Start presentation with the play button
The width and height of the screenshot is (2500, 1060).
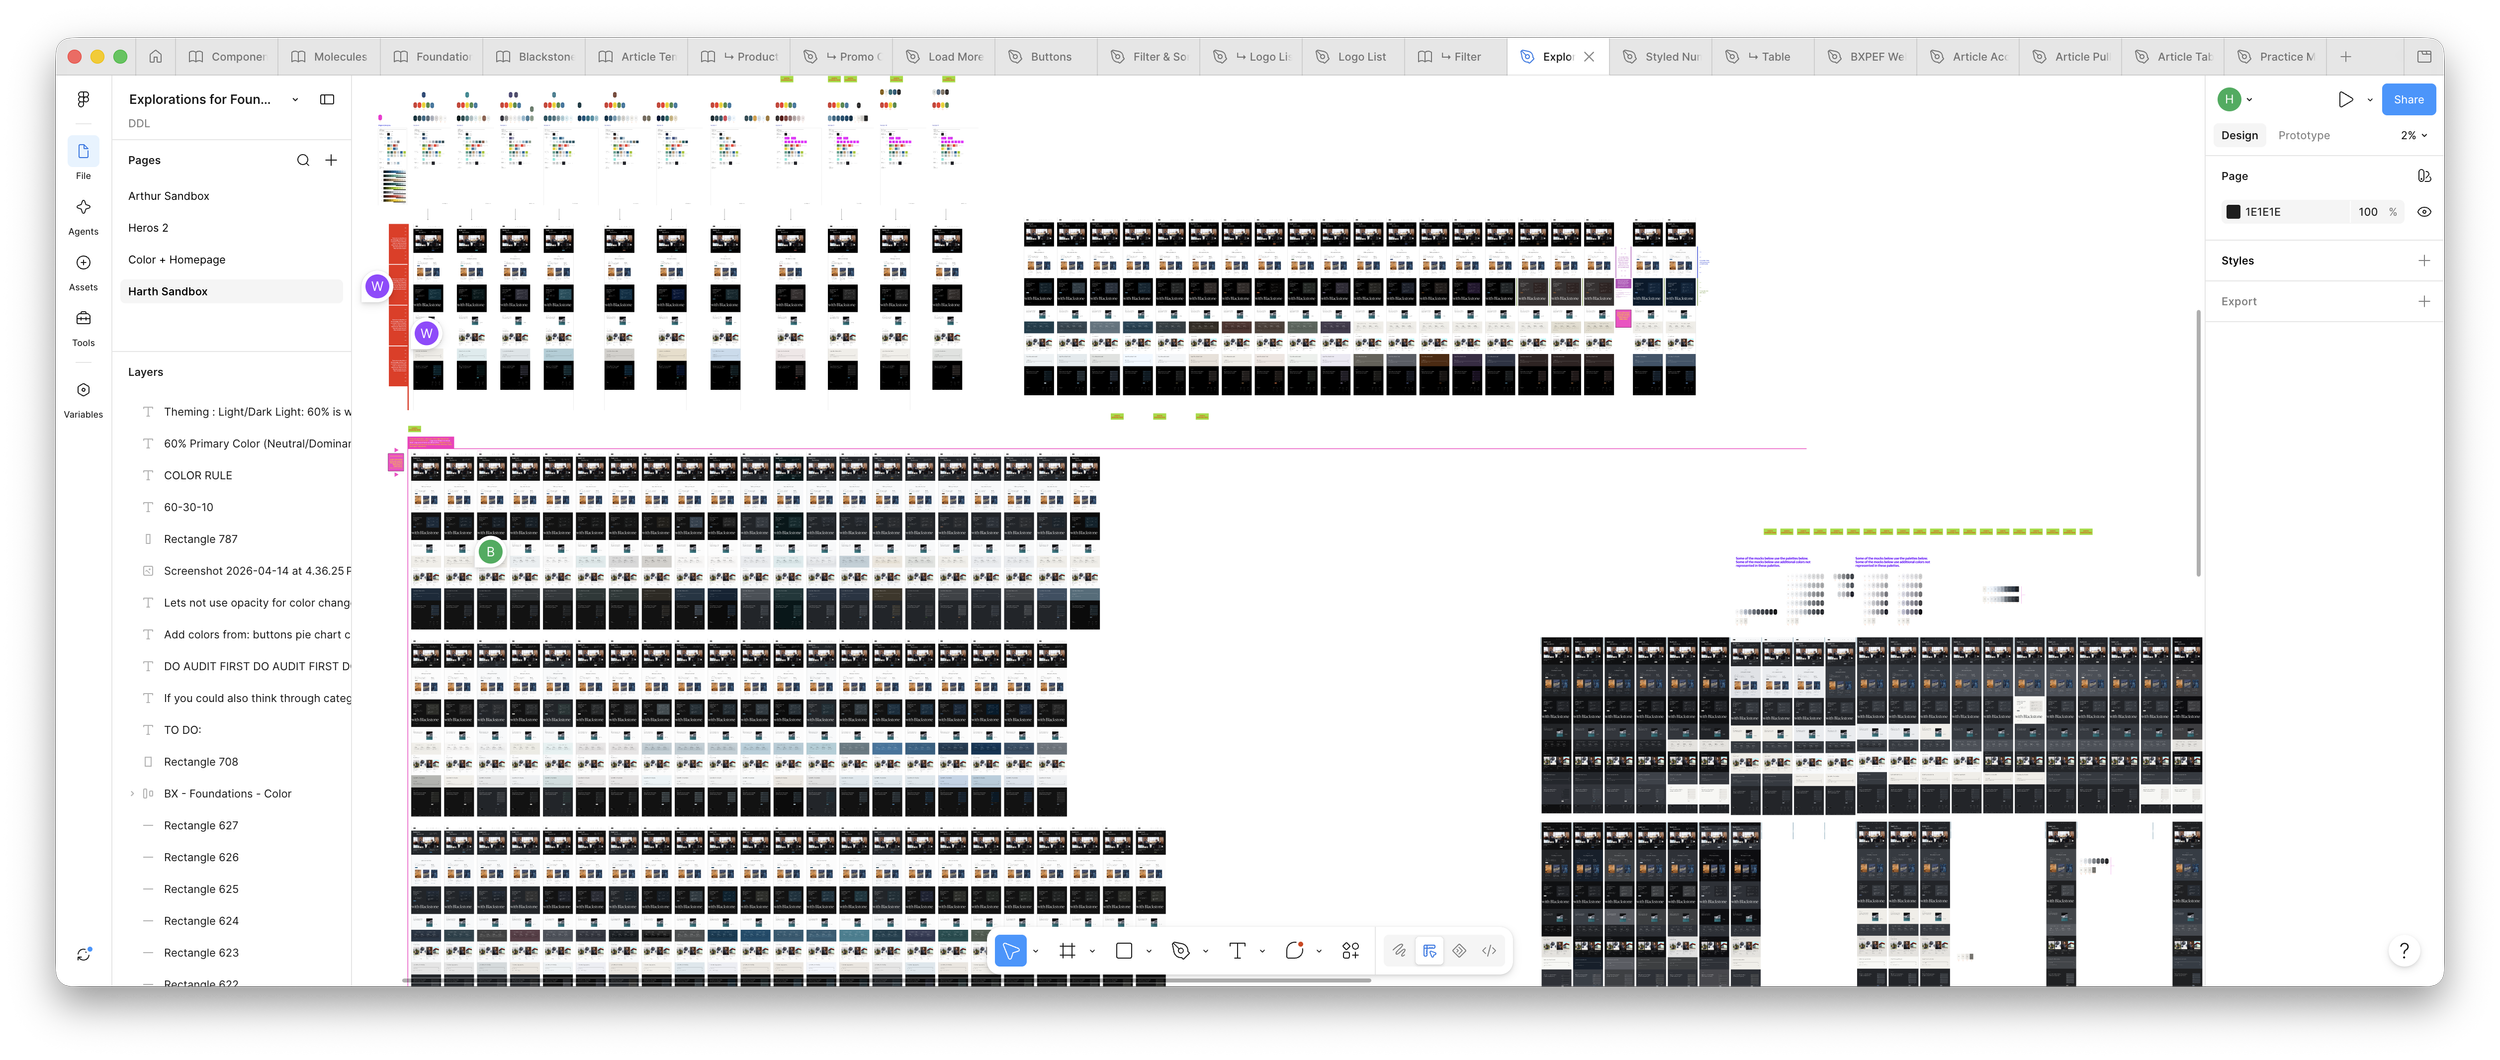pyautogui.click(x=2345, y=99)
